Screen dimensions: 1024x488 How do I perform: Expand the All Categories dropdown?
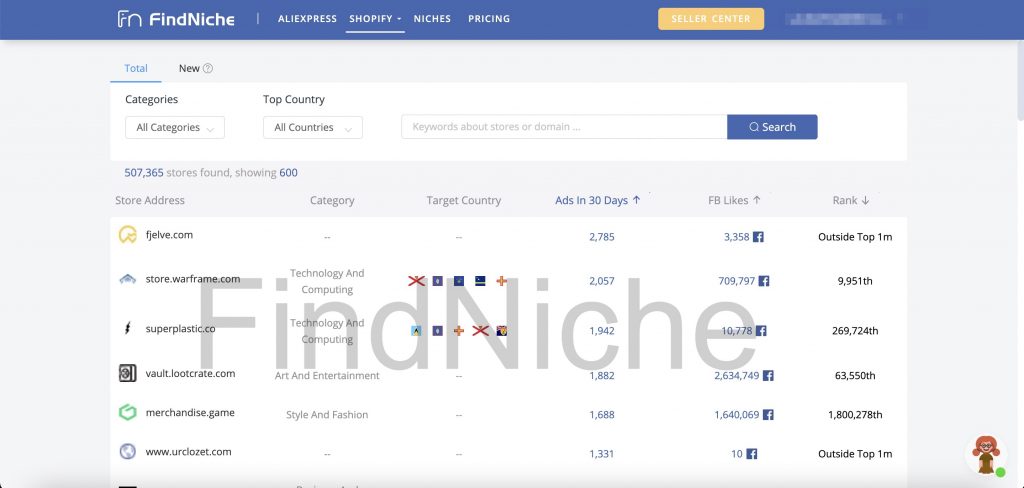(x=174, y=127)
